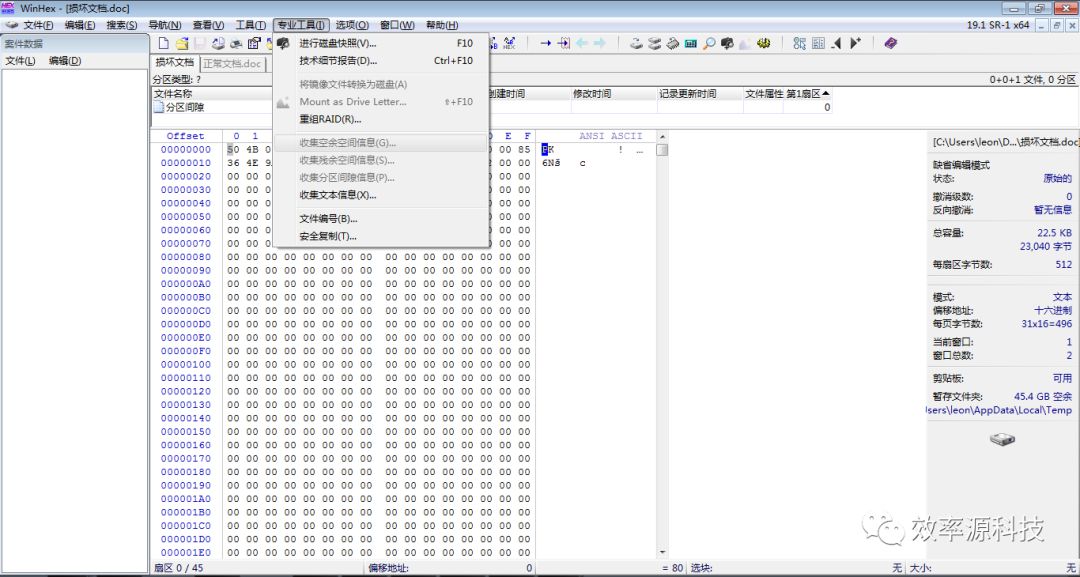Click 扇区 0 / 45 in status bar

point(178,569)
